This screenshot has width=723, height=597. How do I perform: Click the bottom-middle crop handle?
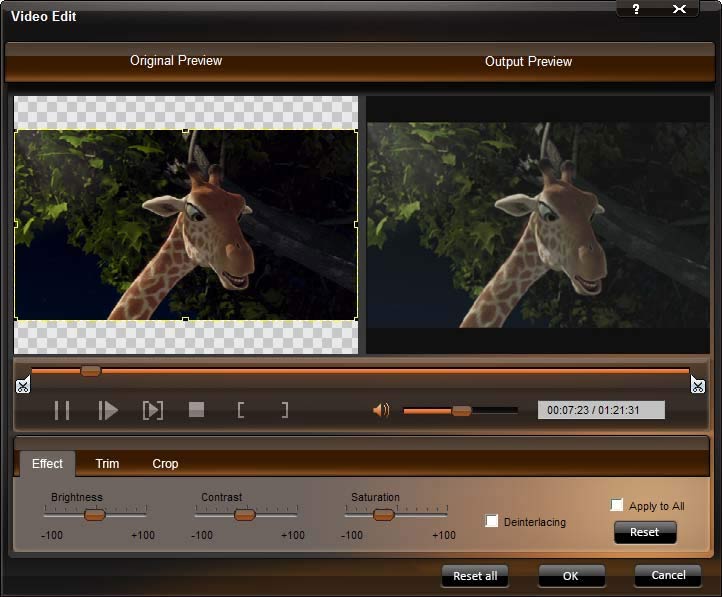pos(185,319)
